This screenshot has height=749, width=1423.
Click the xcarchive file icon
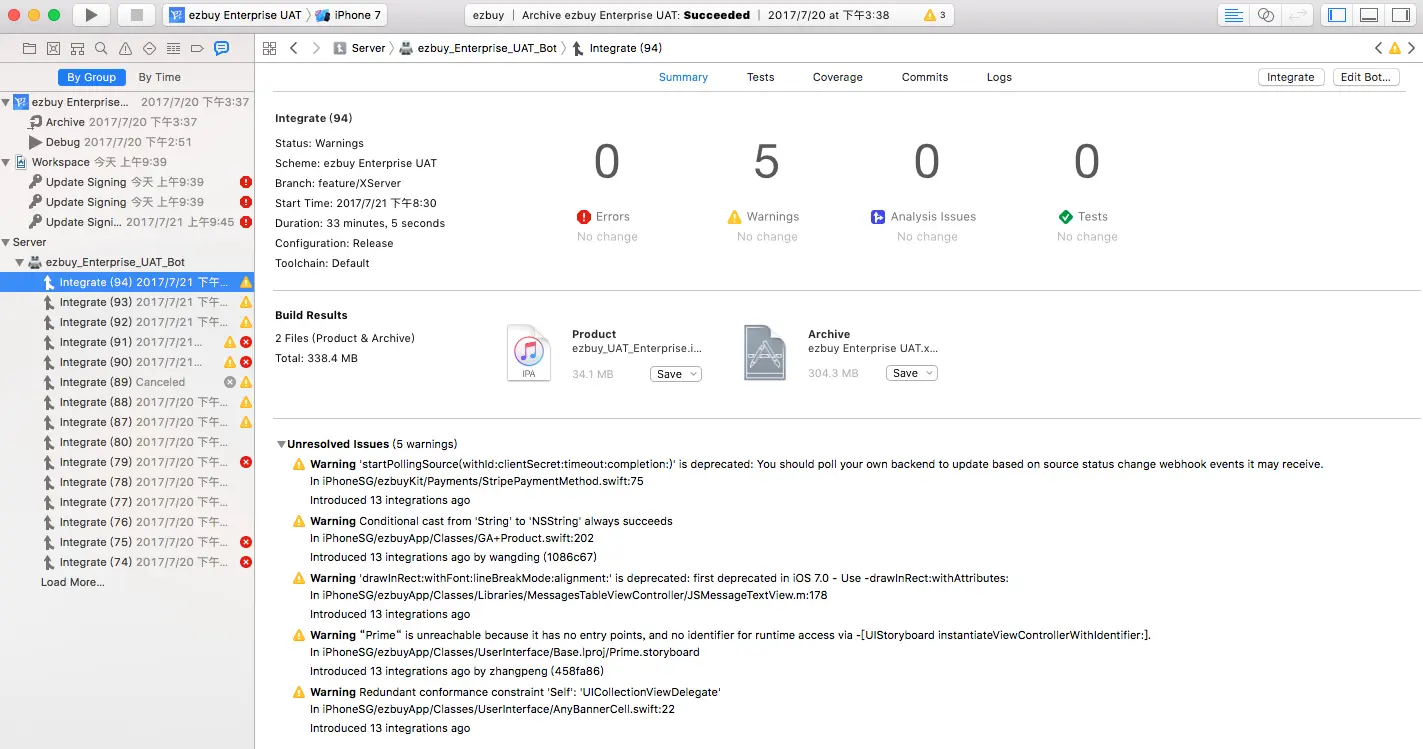[765, 352]
